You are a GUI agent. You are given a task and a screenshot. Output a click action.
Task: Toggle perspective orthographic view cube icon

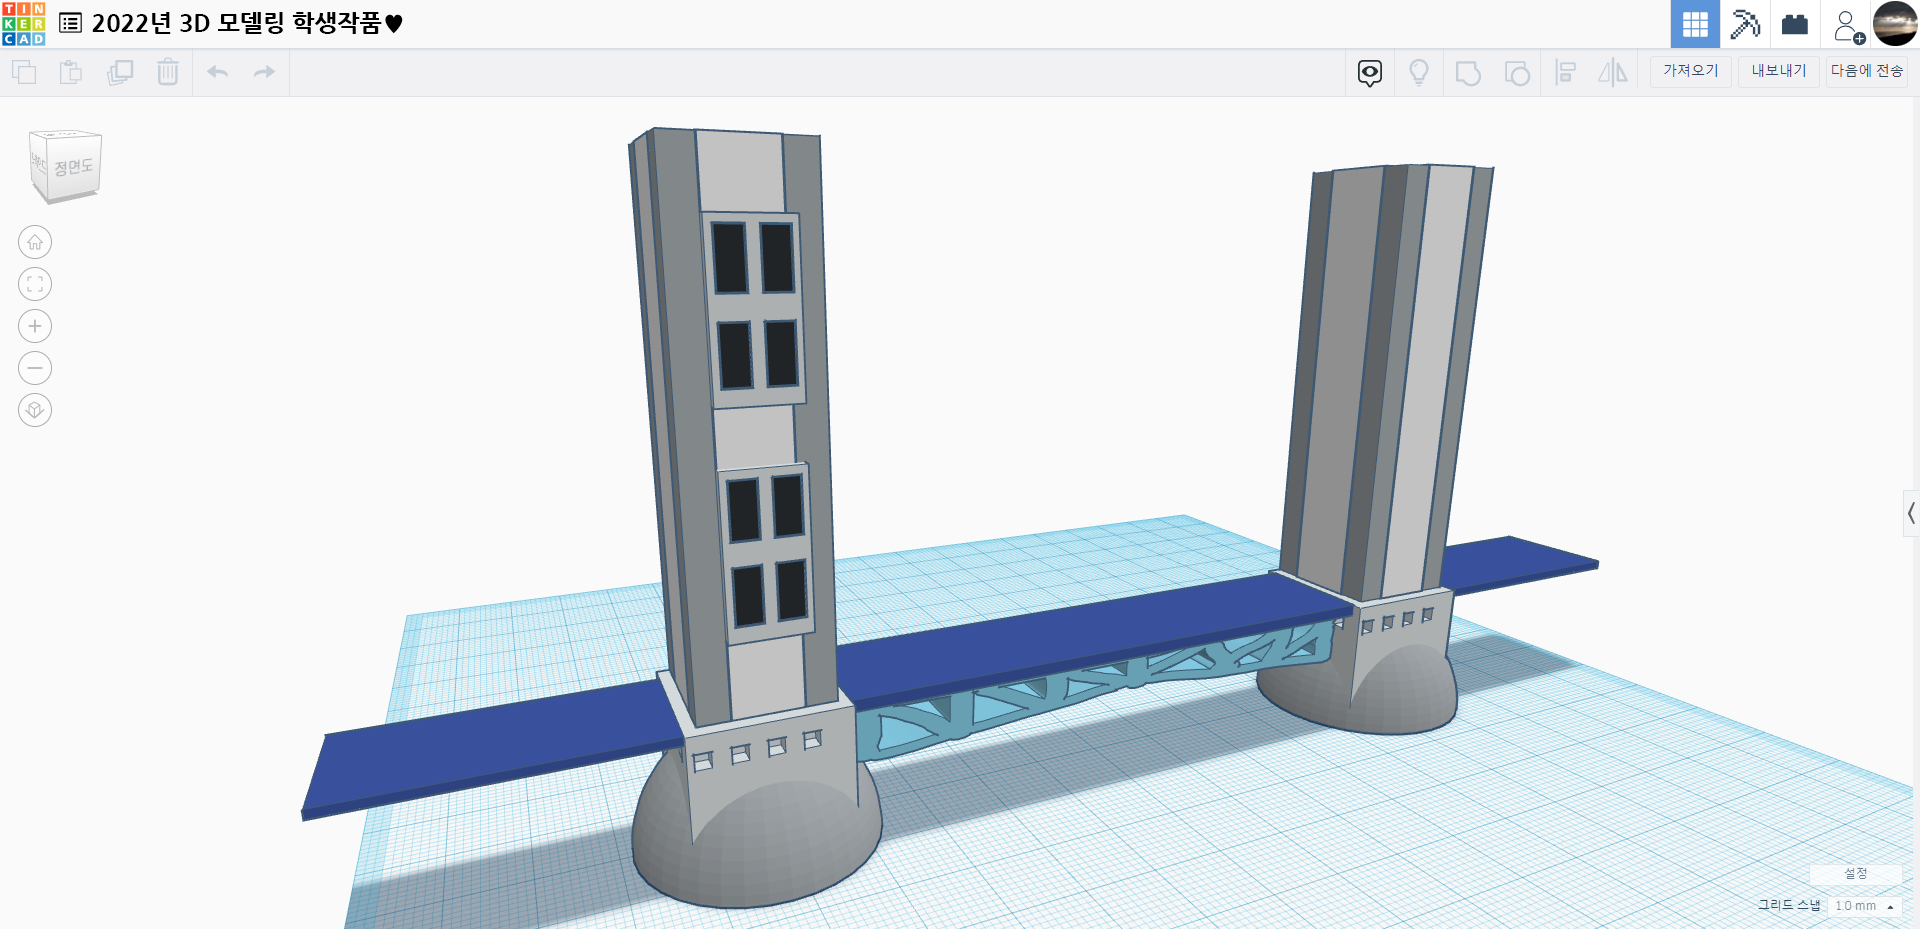click(35, 410)
